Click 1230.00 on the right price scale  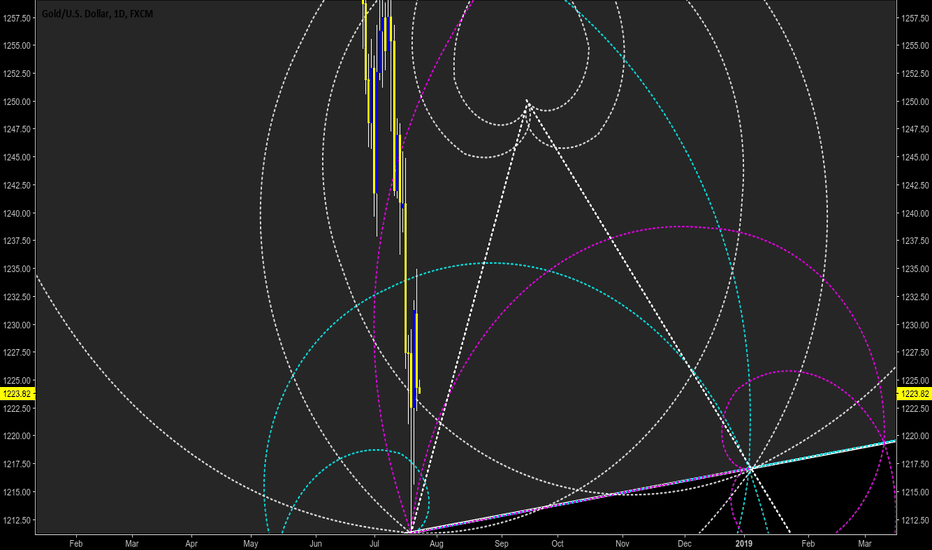coord(915,325)
